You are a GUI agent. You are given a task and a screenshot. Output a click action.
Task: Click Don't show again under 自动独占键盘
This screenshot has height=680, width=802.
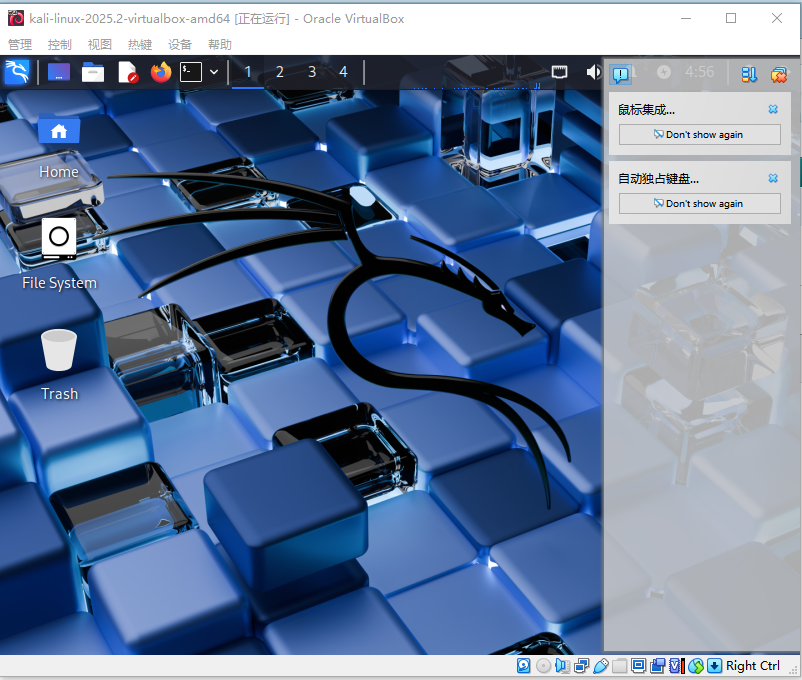(x=700, y=204)
